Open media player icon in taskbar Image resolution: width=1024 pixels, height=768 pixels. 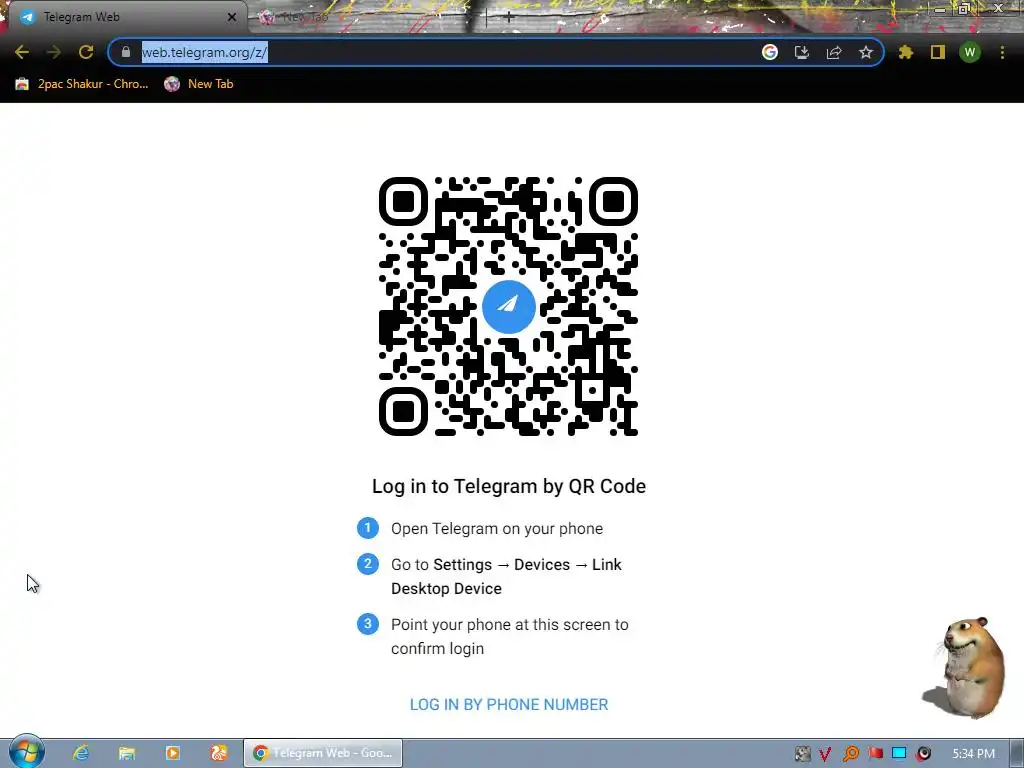(173, 753)
